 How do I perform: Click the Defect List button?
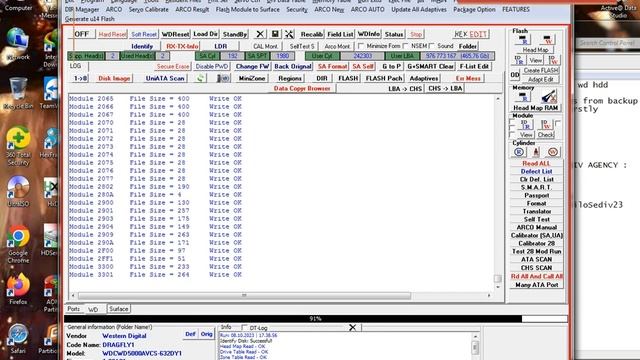click(x=536, y=171)
